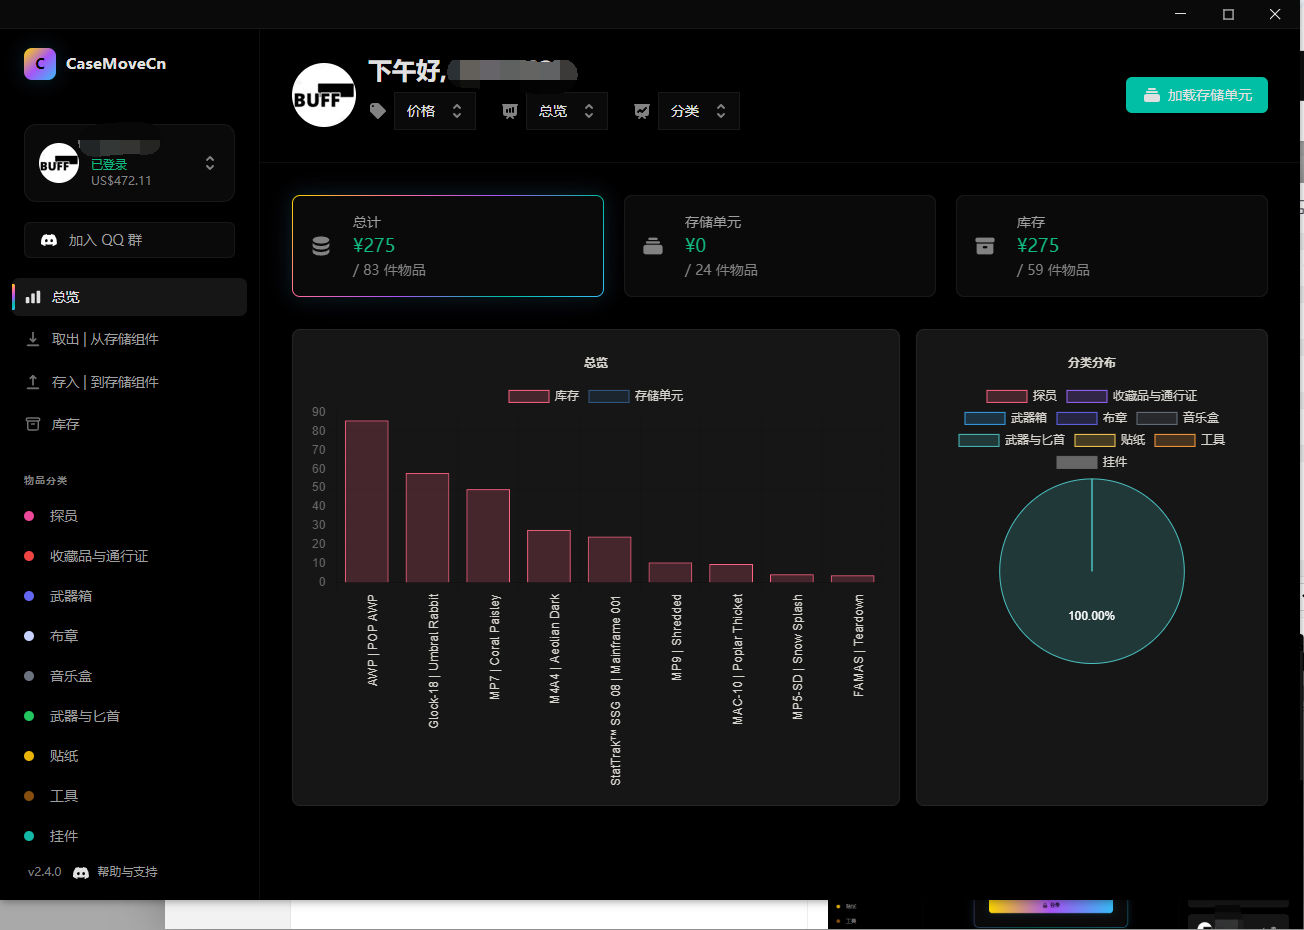The image size is (1304, 930).
Task: Click the price tag icon in header
Action: tap(378, 111)
